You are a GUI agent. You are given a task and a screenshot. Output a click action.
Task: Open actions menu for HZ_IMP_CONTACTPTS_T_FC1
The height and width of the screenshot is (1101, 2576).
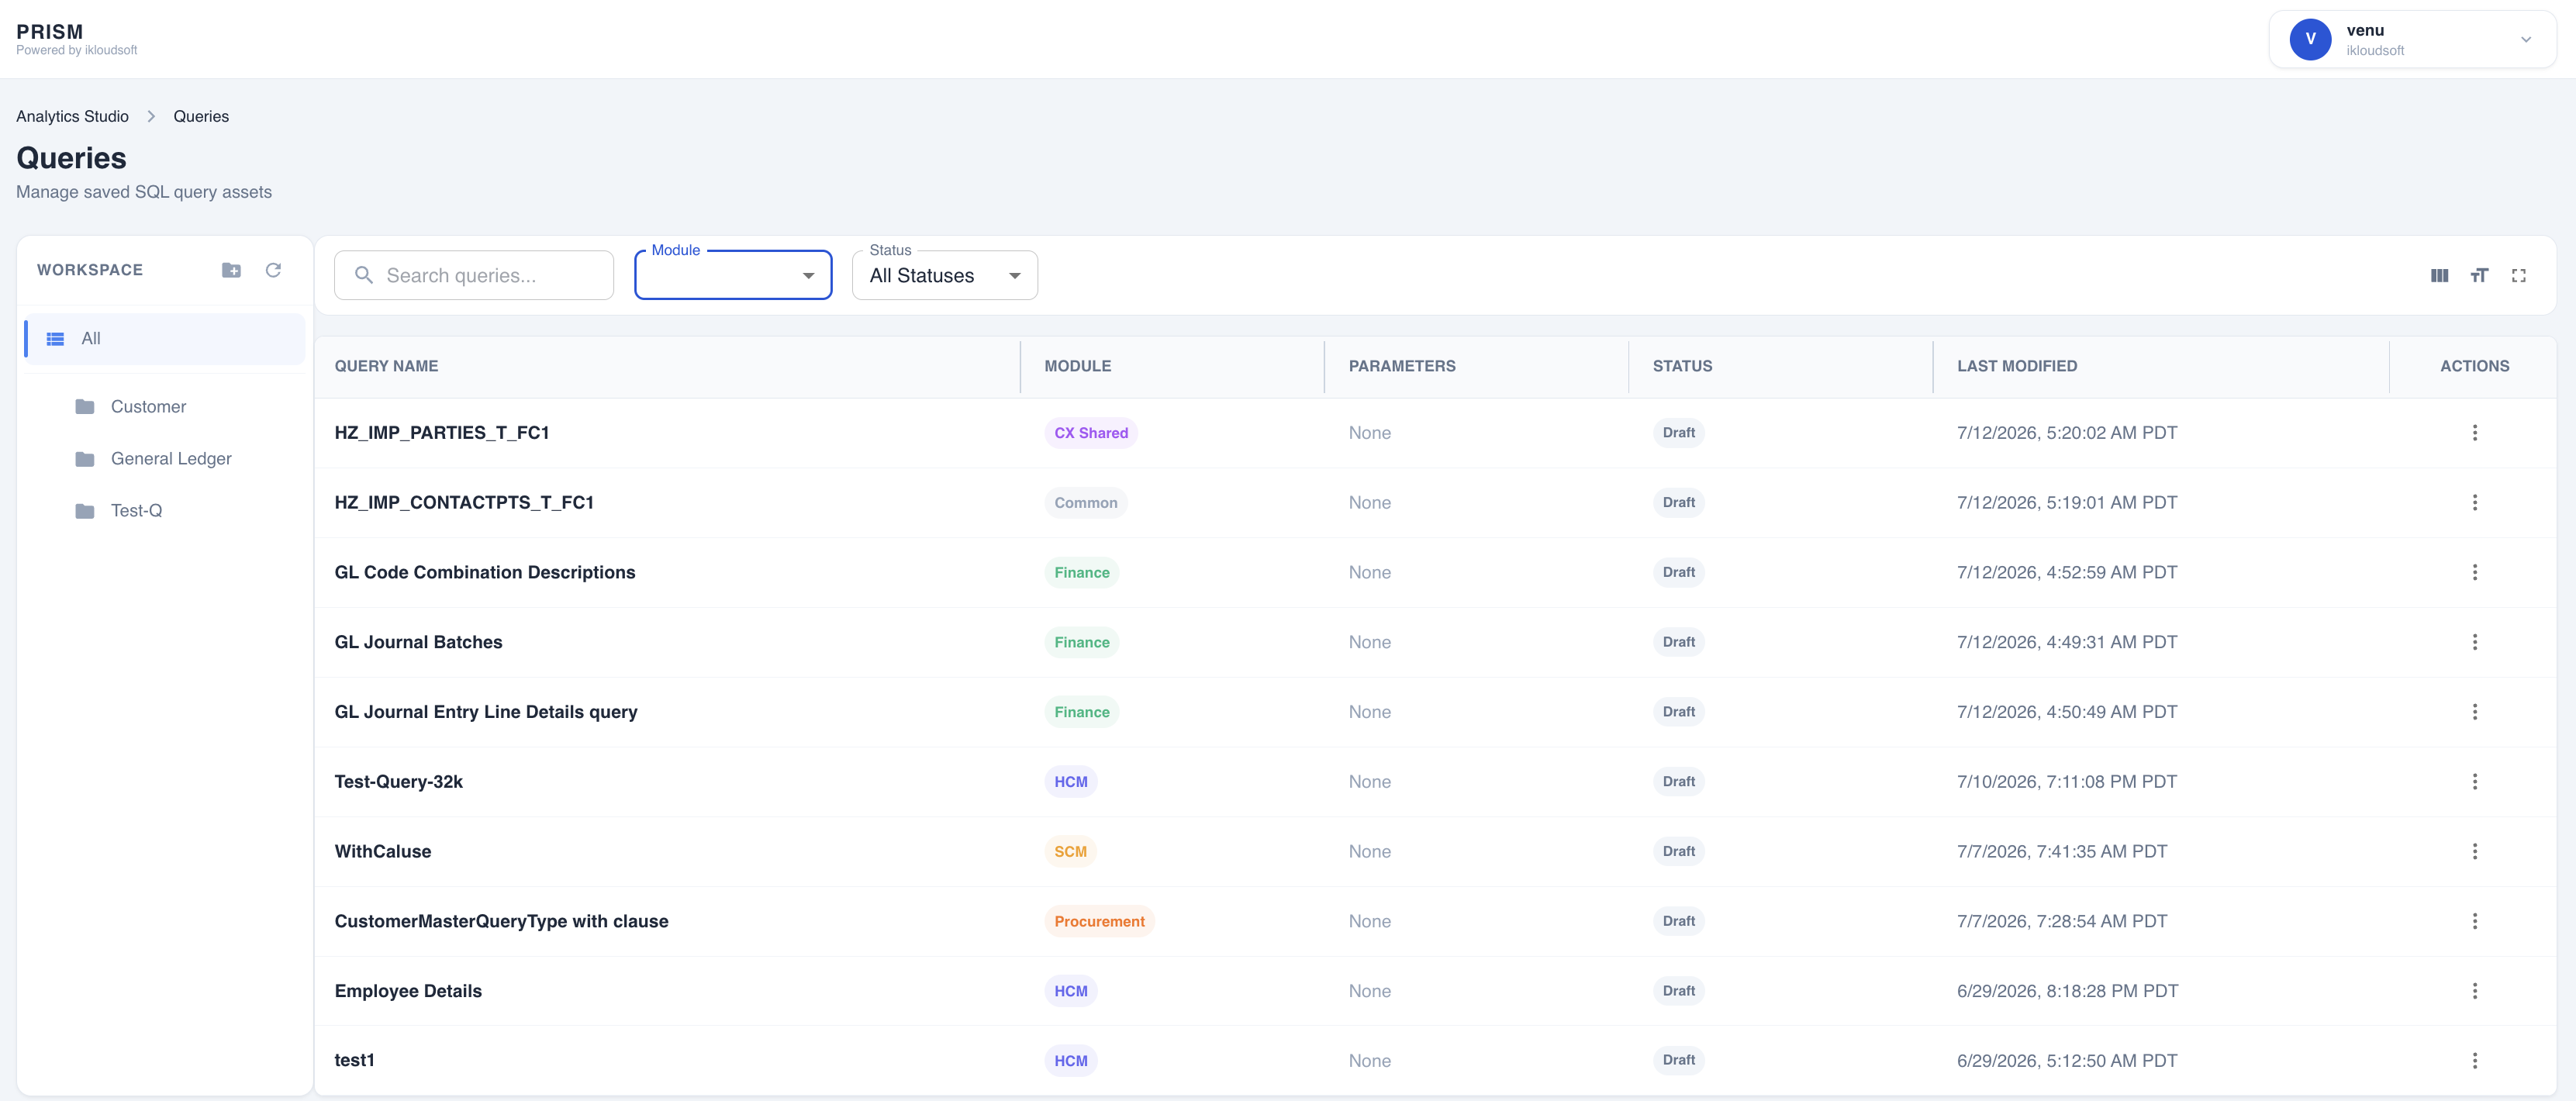click(x=2475, y=503)
